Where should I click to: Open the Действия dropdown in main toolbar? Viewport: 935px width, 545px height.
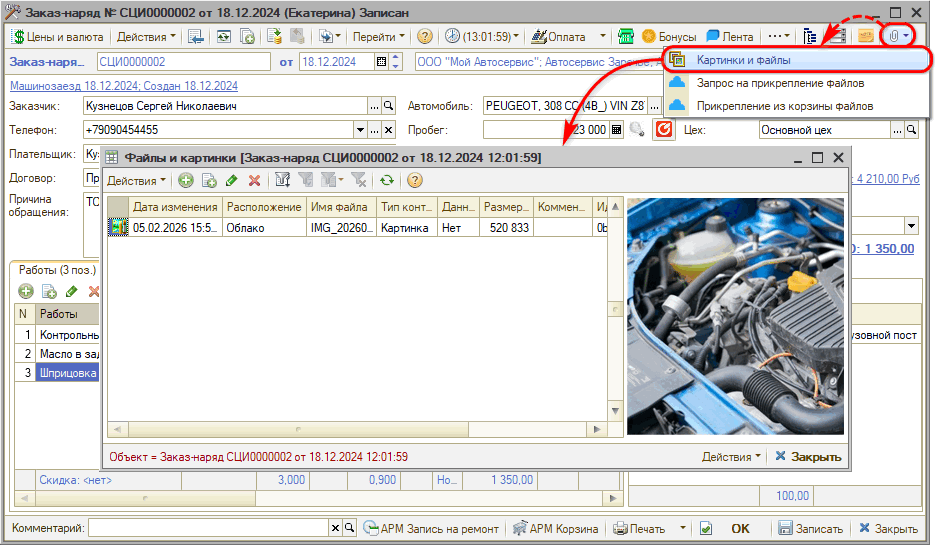pos(145,36)
